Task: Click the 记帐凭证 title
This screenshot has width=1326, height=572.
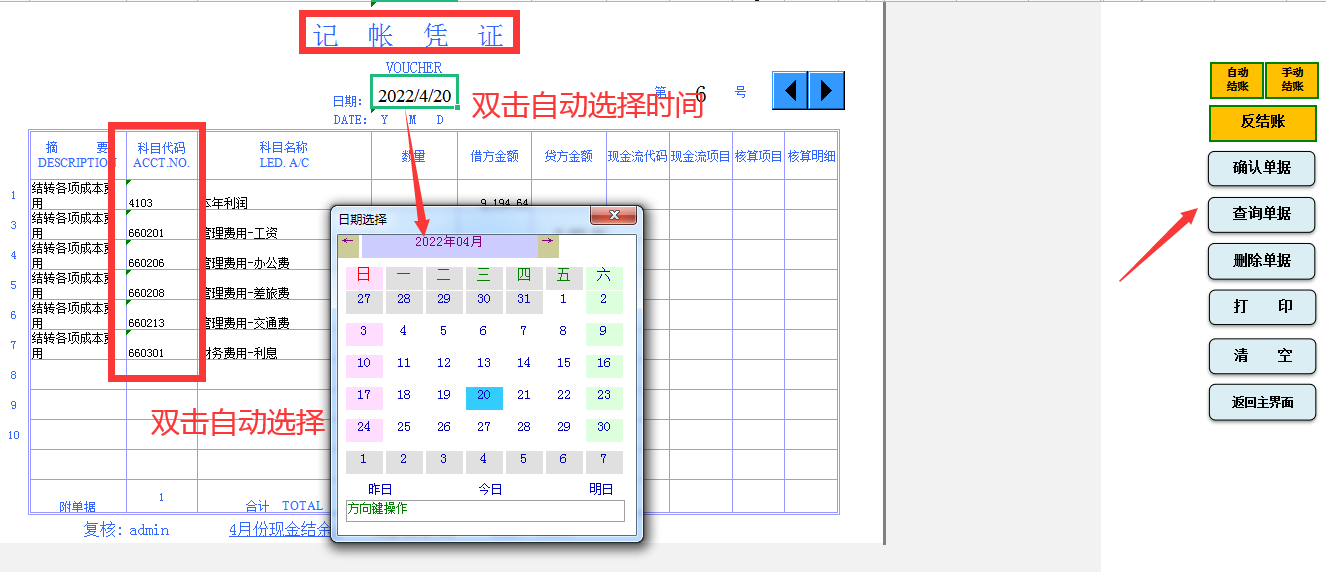Action: point(408,35)
